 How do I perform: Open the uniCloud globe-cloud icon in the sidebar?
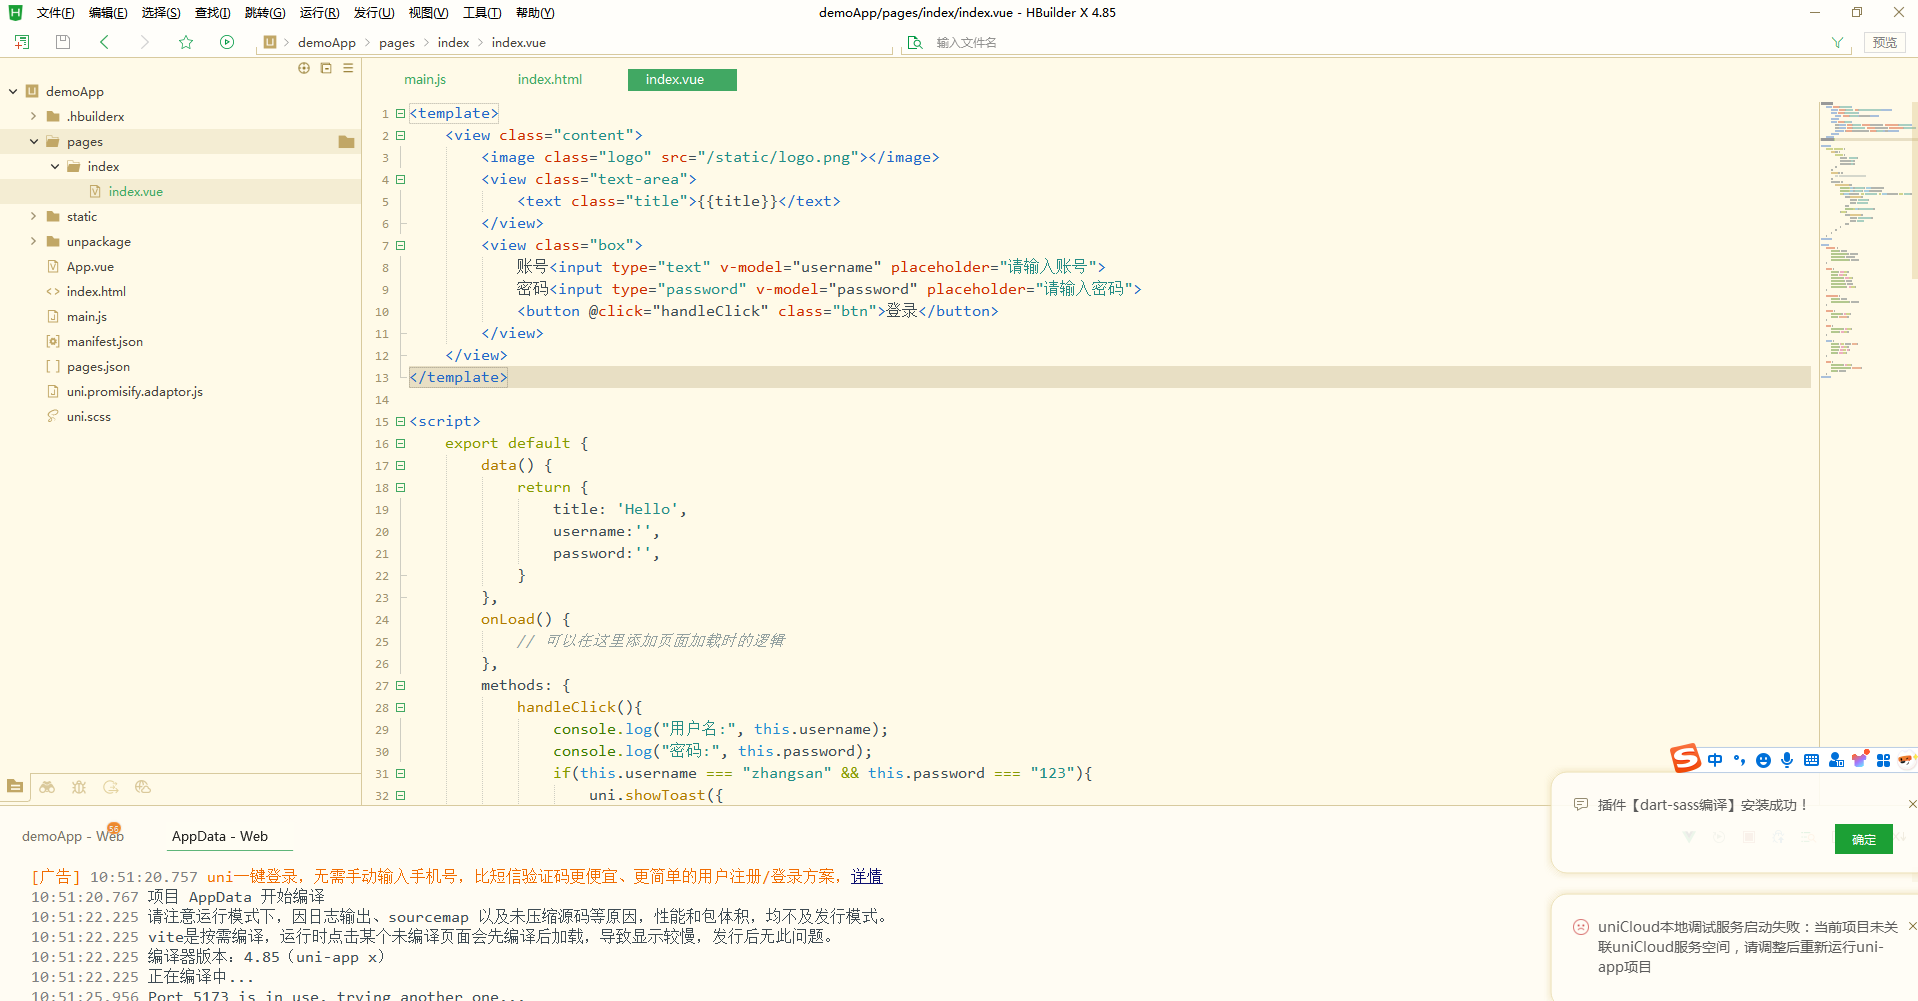[x=143, y=787]
